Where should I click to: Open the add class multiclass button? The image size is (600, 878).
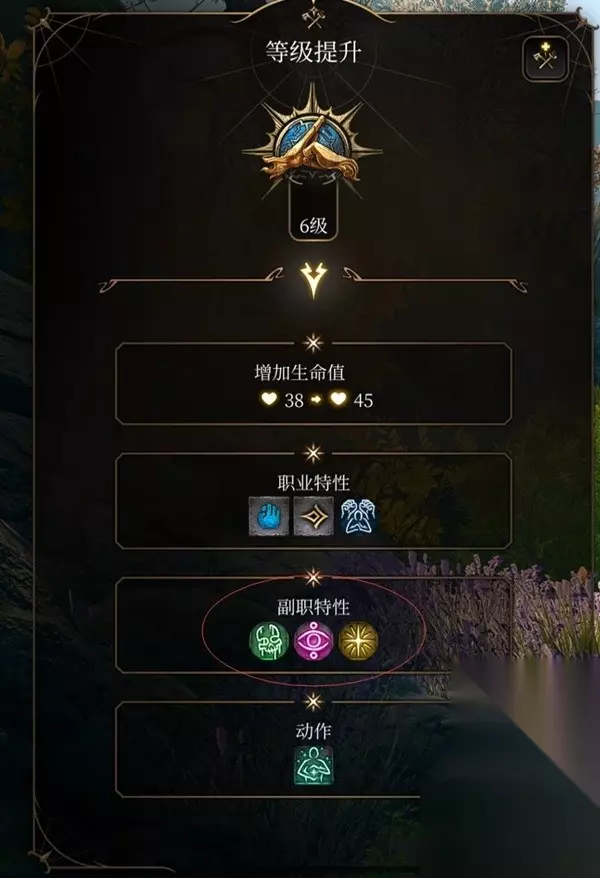545,59
